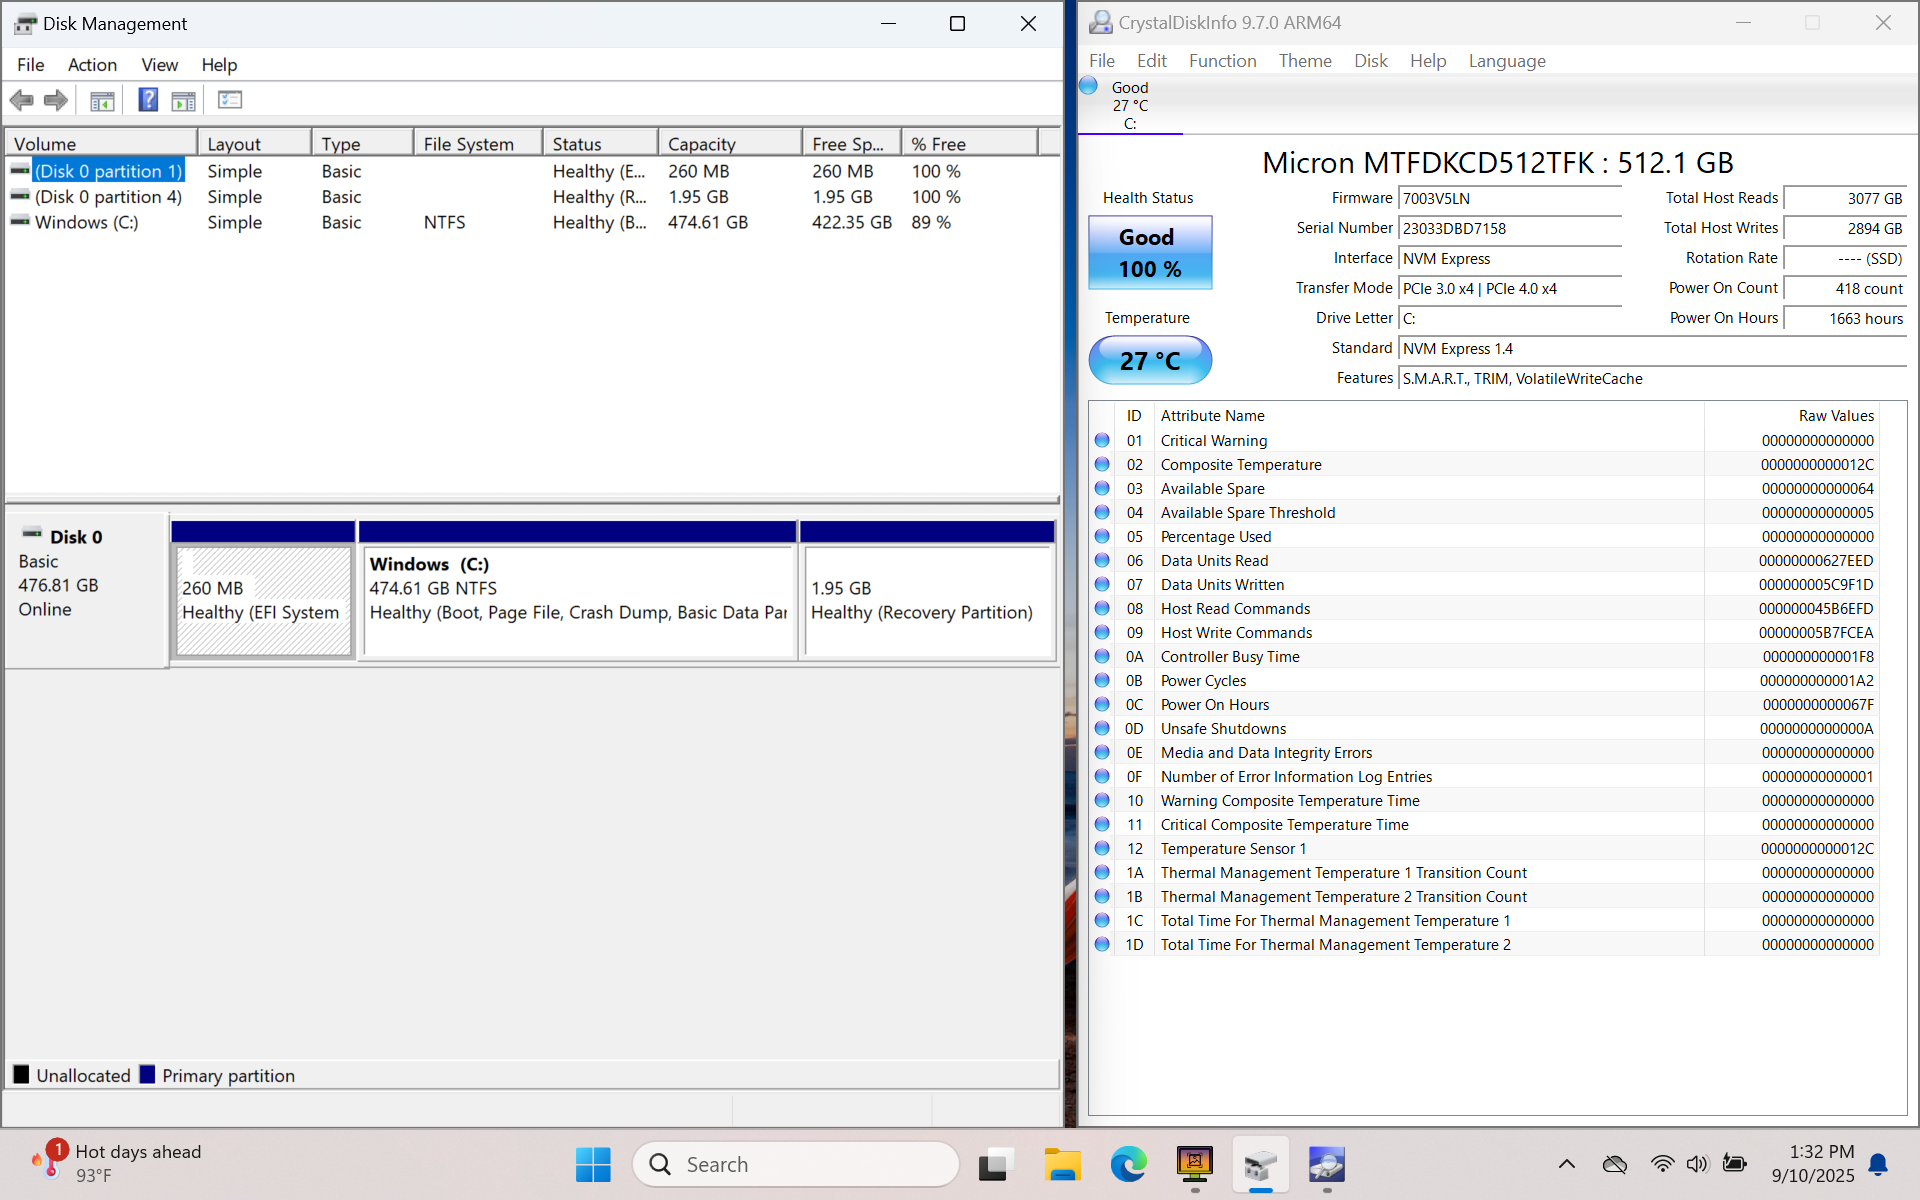Screen dimensions: 1920x1200
Task: Open the Help menu in Disk Management
Action: pyautogui.click(x=219, y=65)
